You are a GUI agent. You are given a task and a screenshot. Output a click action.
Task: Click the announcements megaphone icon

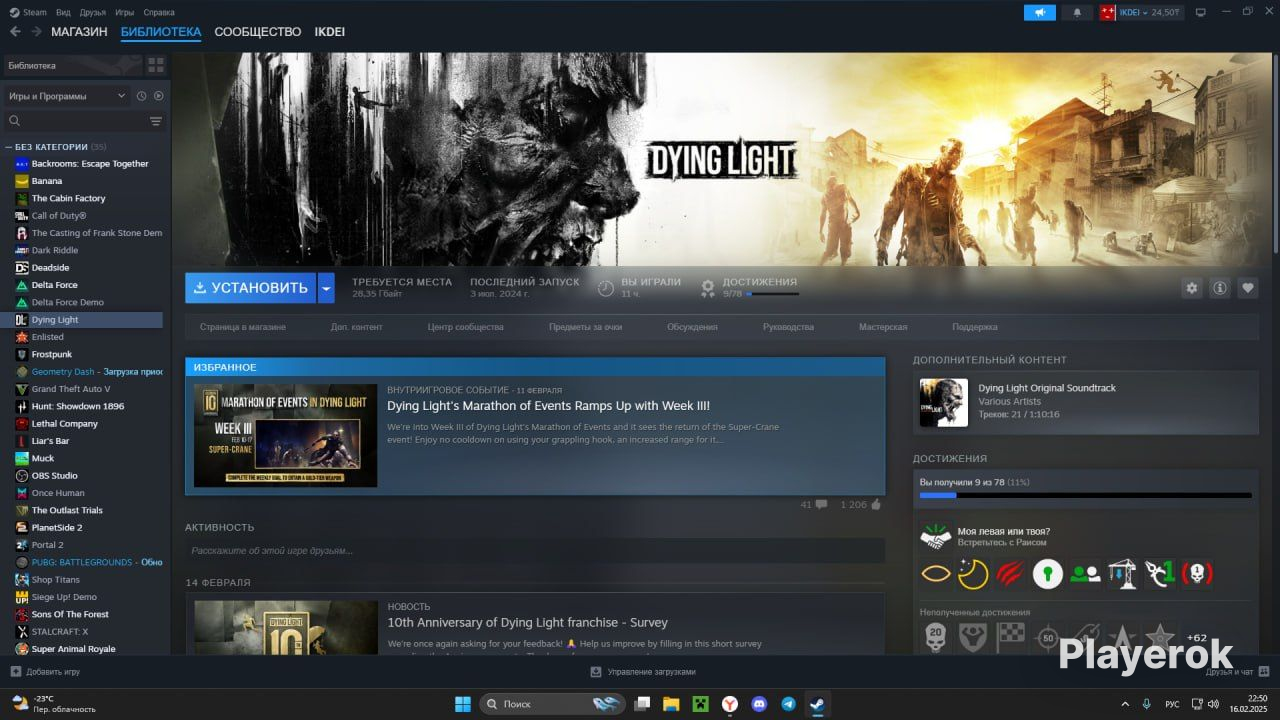[x=1039, y=12]
